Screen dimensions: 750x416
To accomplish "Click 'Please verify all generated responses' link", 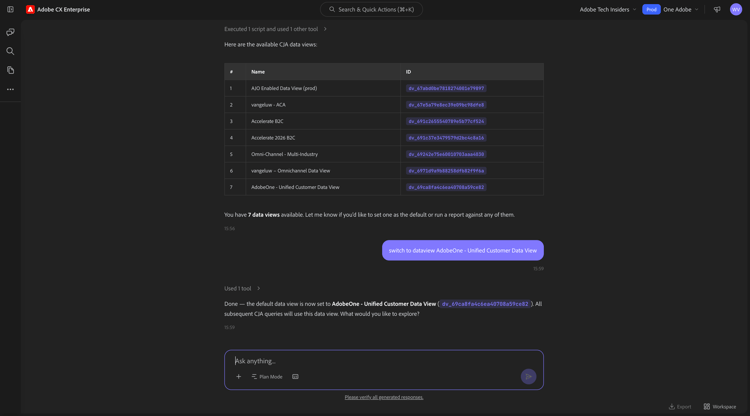I will pyautogui.click(x=384, y=397).
